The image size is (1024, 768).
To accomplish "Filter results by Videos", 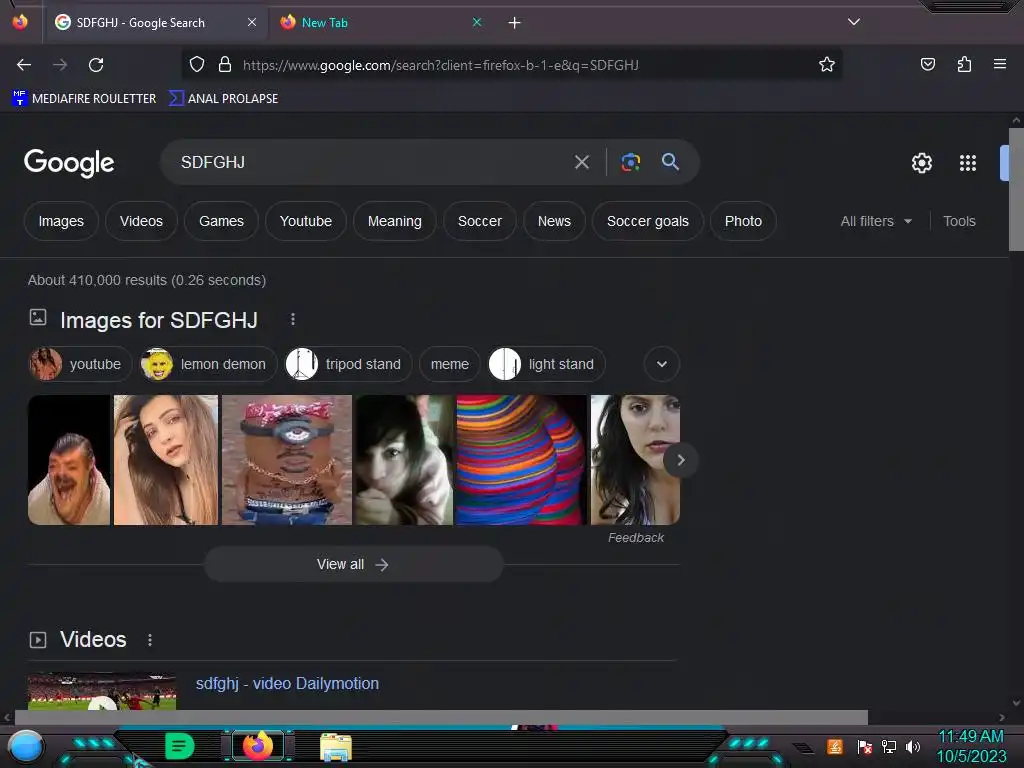I will (x=141, y=221).
